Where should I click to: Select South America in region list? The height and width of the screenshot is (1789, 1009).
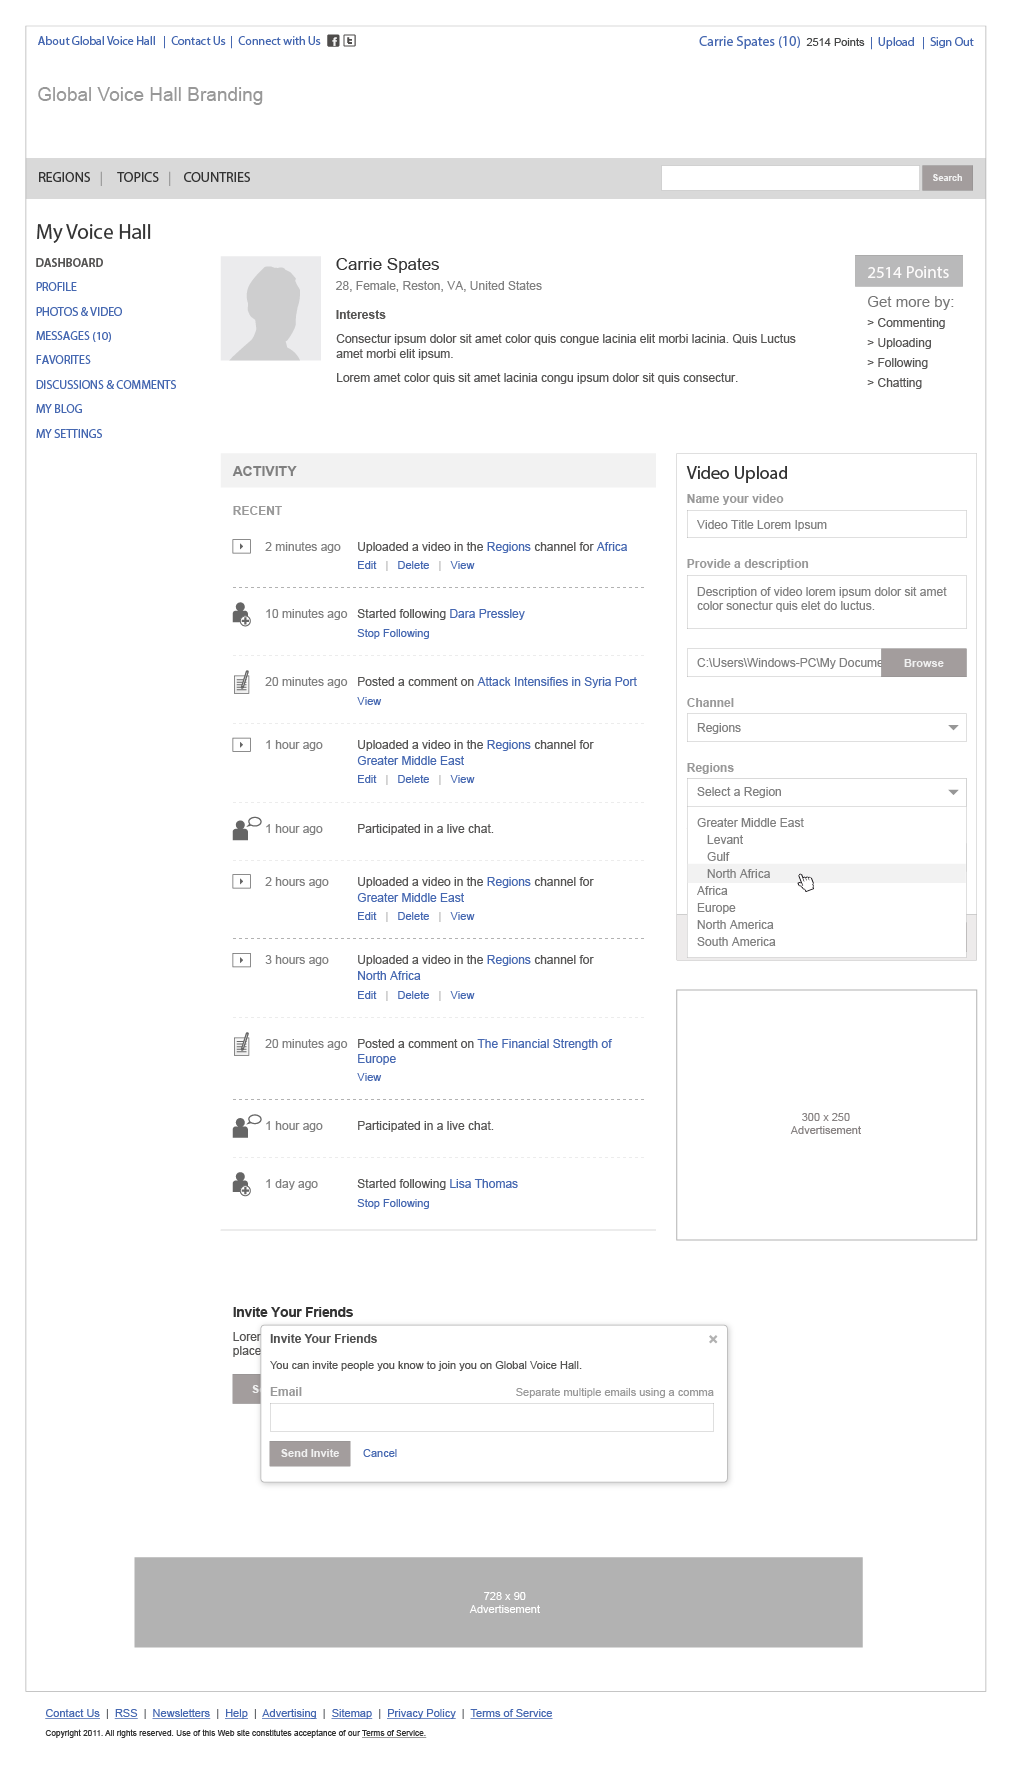(x=736, y=942)
